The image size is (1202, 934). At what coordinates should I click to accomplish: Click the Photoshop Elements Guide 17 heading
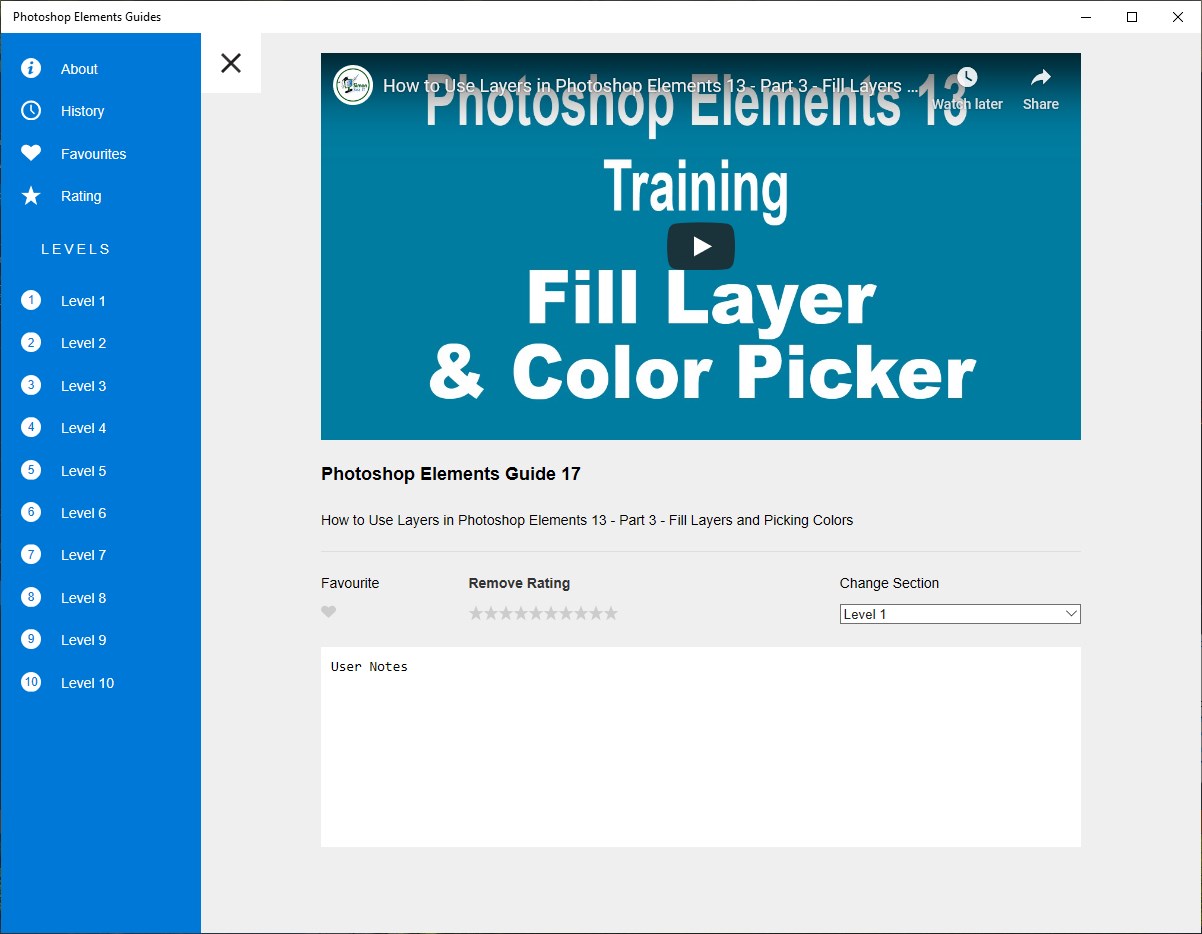451,474
